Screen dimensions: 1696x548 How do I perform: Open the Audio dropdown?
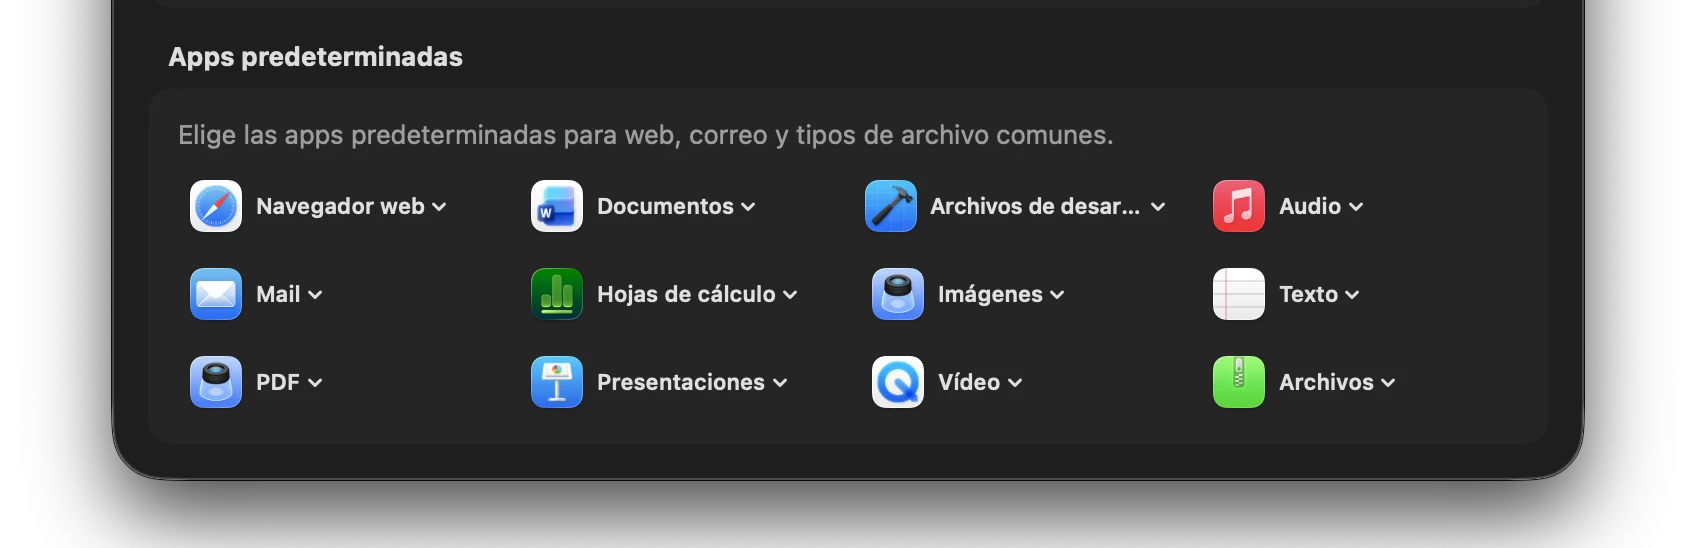click(x=1321, y=206)
